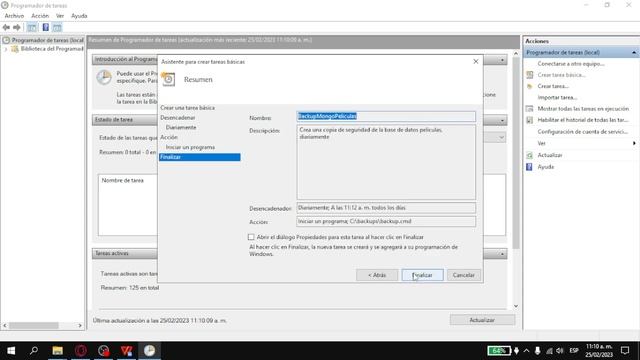Toggle the console tree toolbar icon
The width and height of the screenshot is (640, 360).
coord(32,27)
